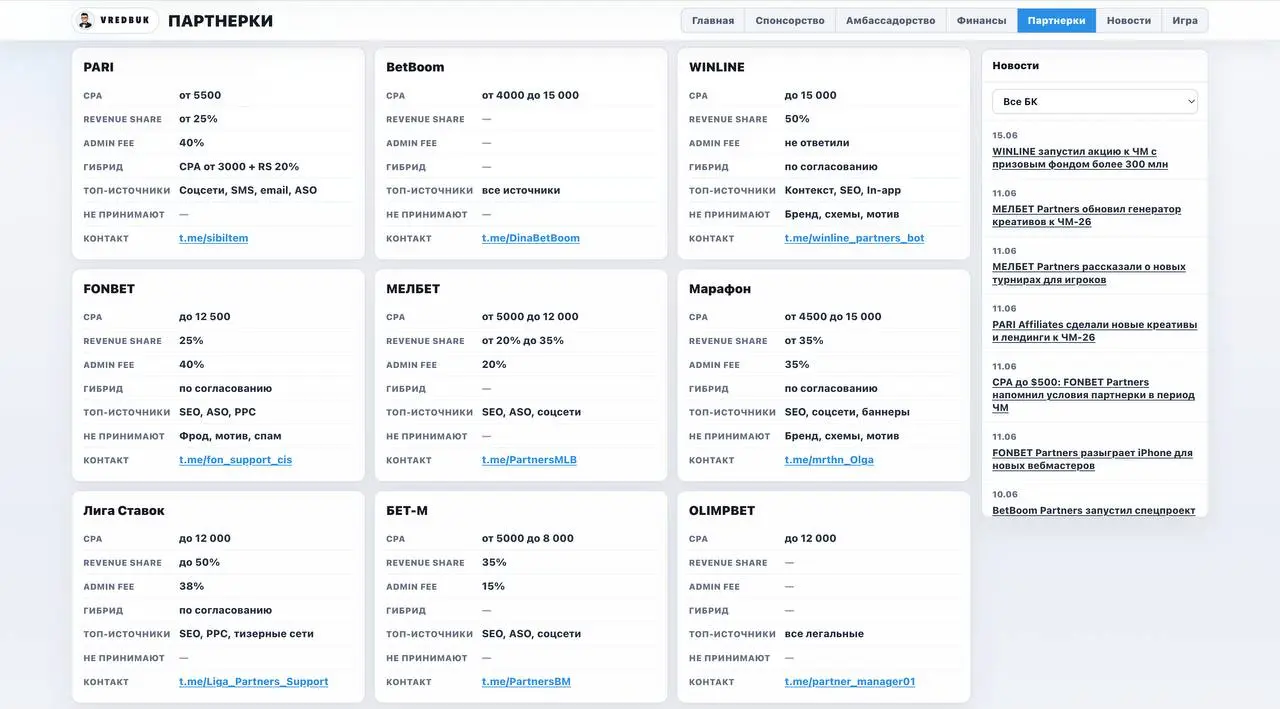Open WINLINE contact t.me/winline_partners_bot
The image size is (1280, 709).
coord(854,238)
